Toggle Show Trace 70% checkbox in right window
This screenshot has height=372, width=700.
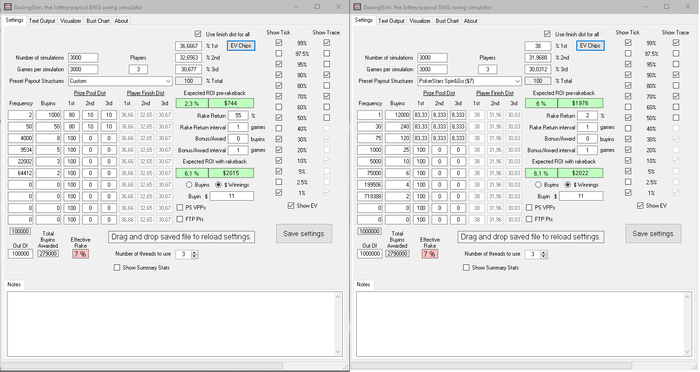click(676, 96)
